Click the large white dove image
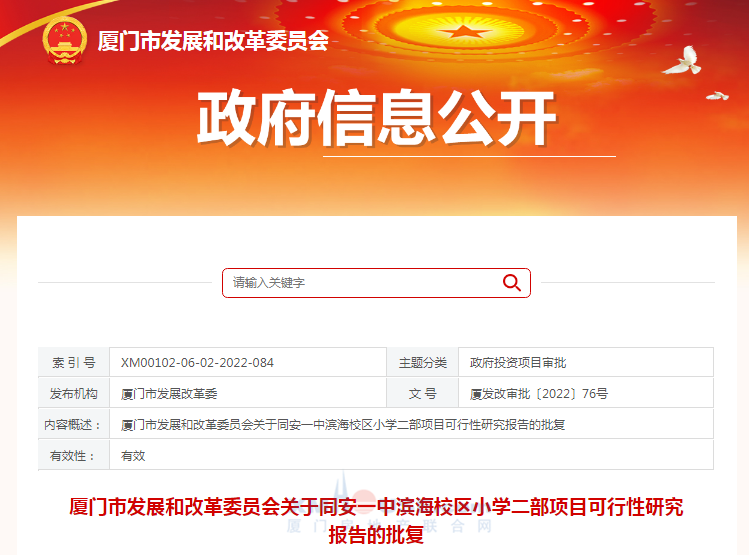 click(682, 61)
